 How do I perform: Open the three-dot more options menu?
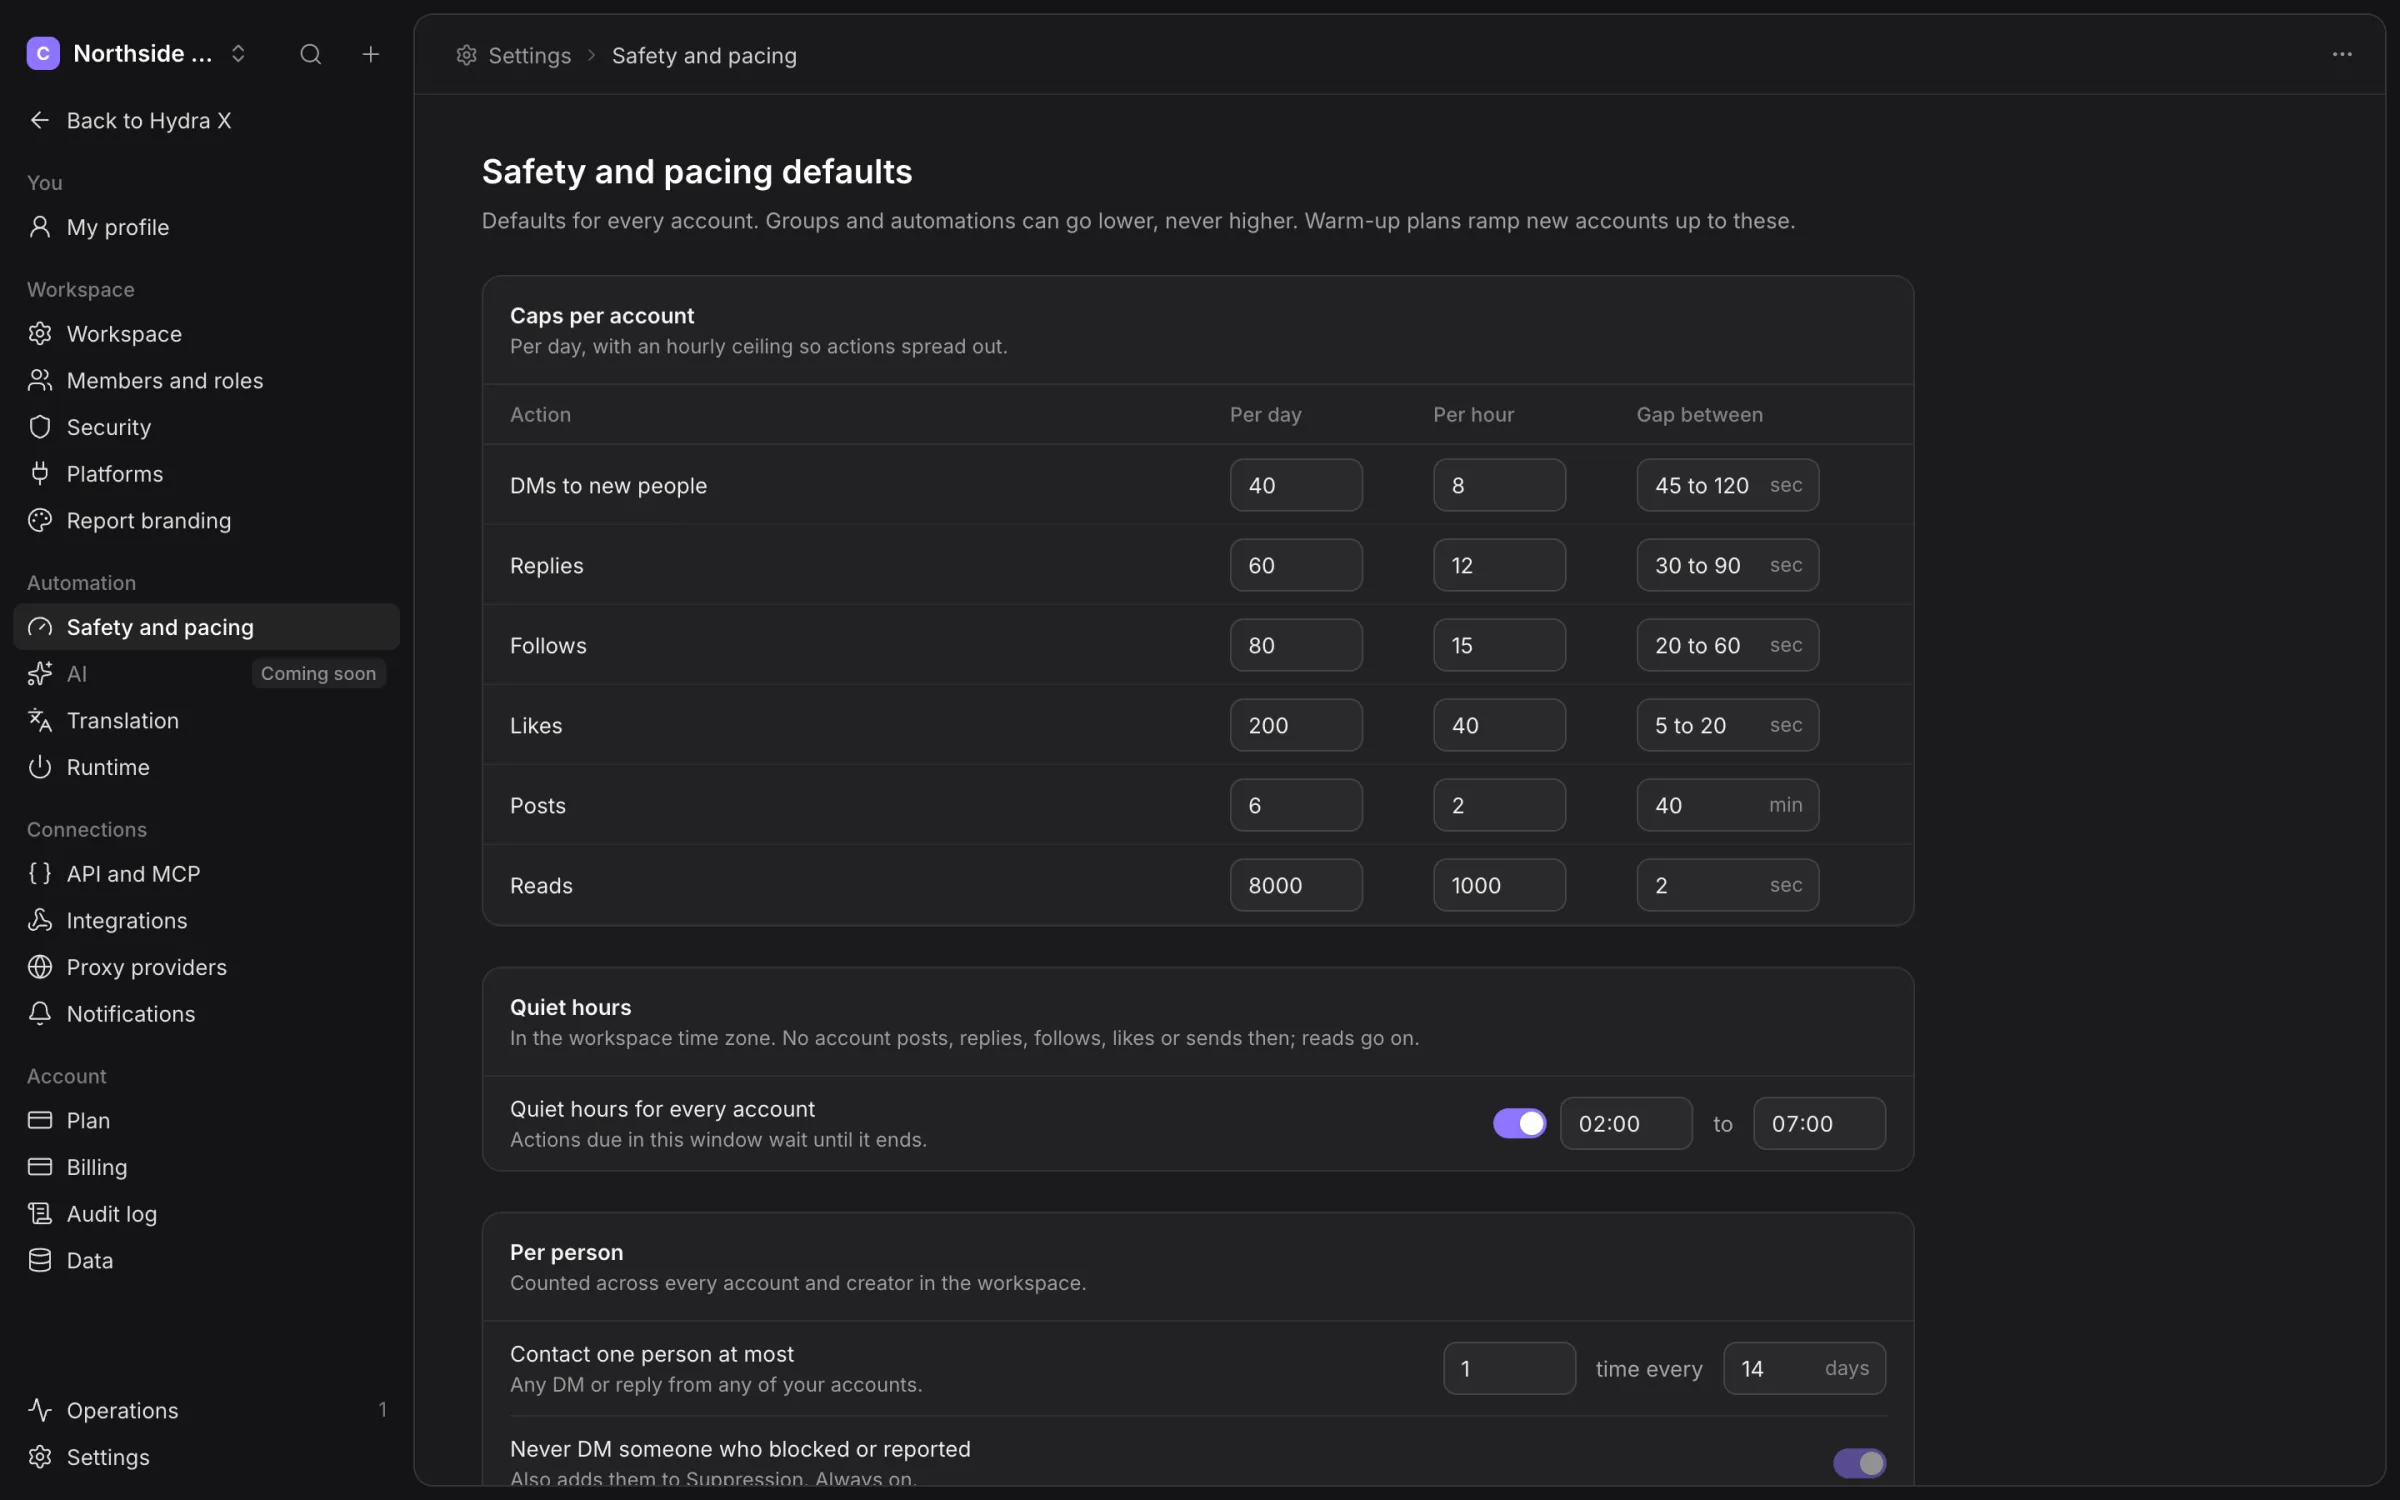pyautogui.click(x=2341, y=54)
